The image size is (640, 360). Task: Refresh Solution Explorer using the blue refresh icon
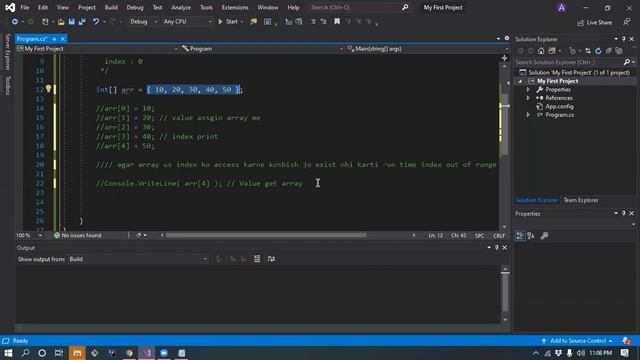tap(598, 51)
